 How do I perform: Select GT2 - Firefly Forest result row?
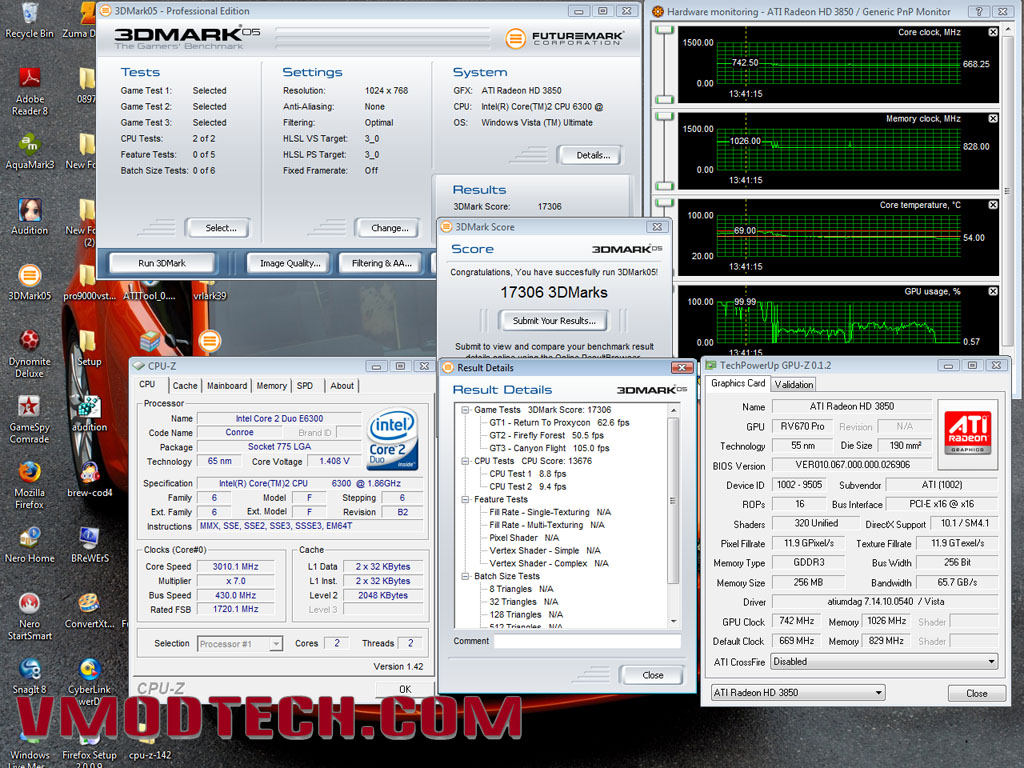tap(546, 436)
